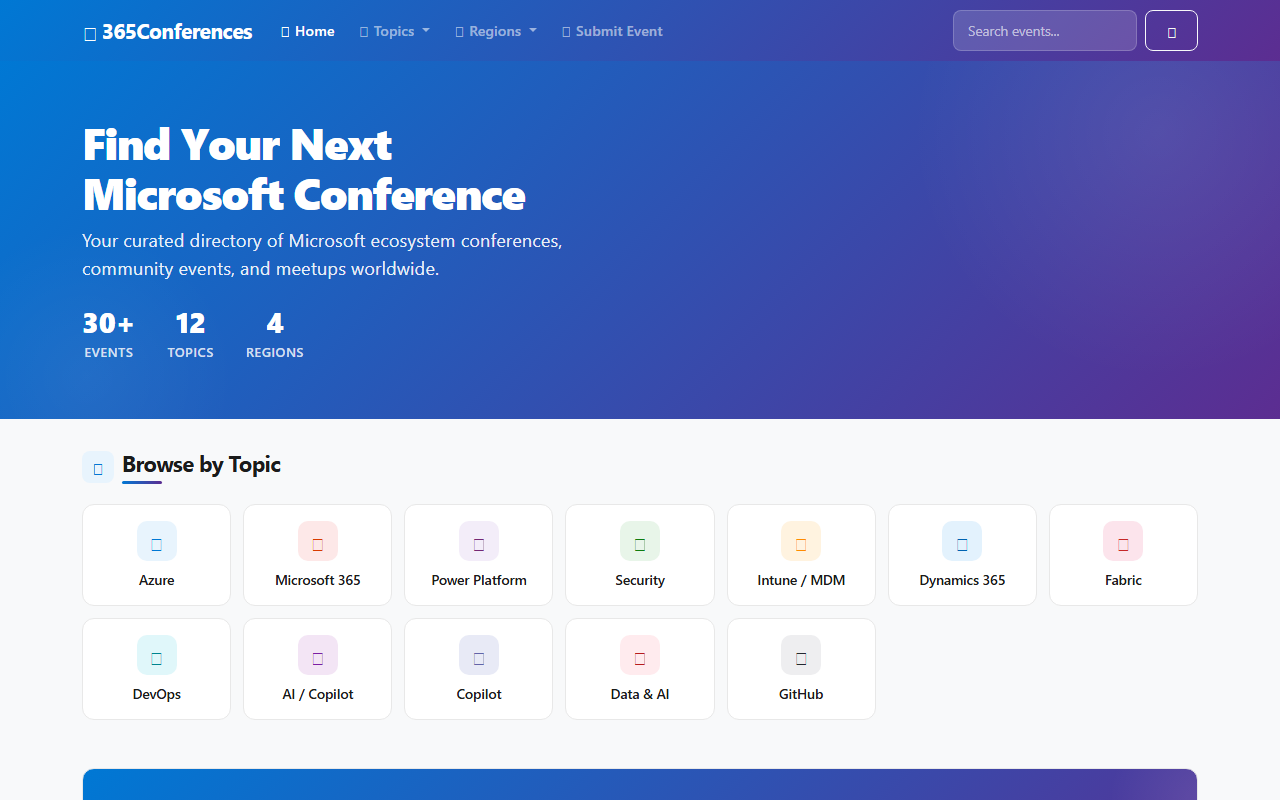Click the Copilot card label
Screen dimensions: 1280x800
pyautogui.click(x=479, y=694)
